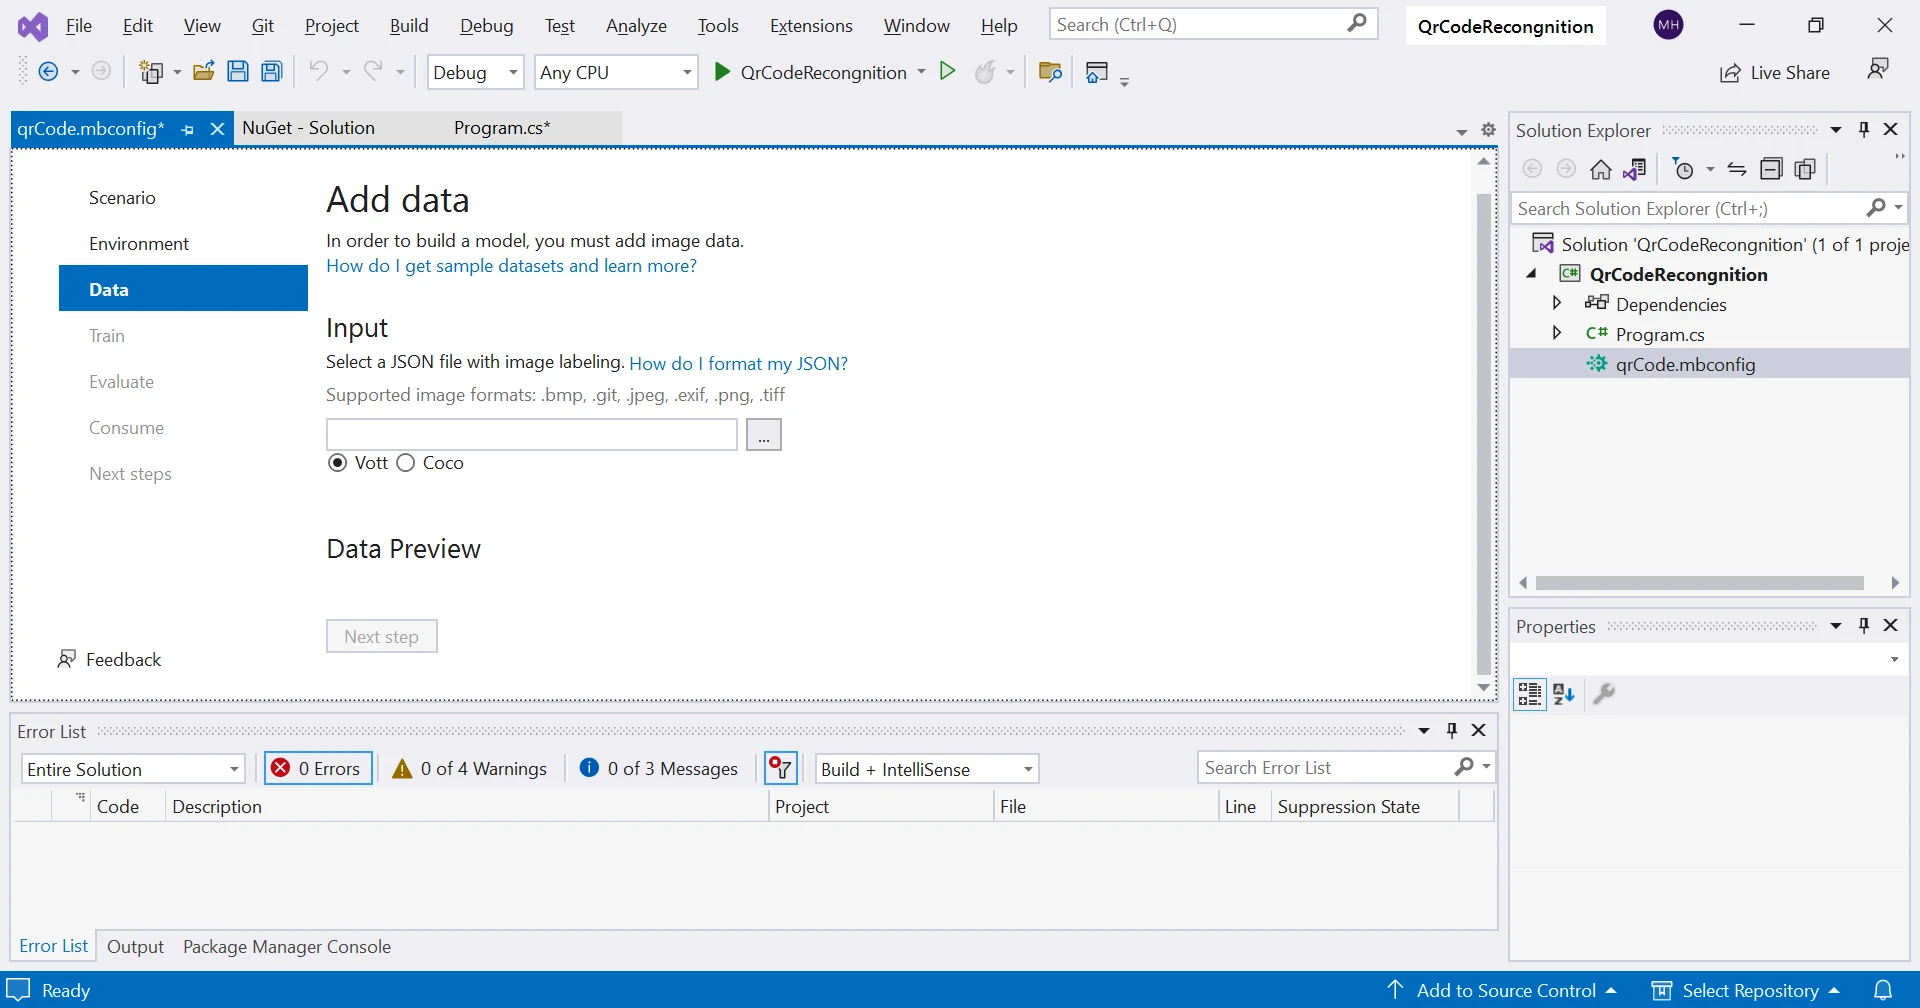Click the Live Share icon
This screenshot has height=1008, width=1920.
click(1730, 73)
